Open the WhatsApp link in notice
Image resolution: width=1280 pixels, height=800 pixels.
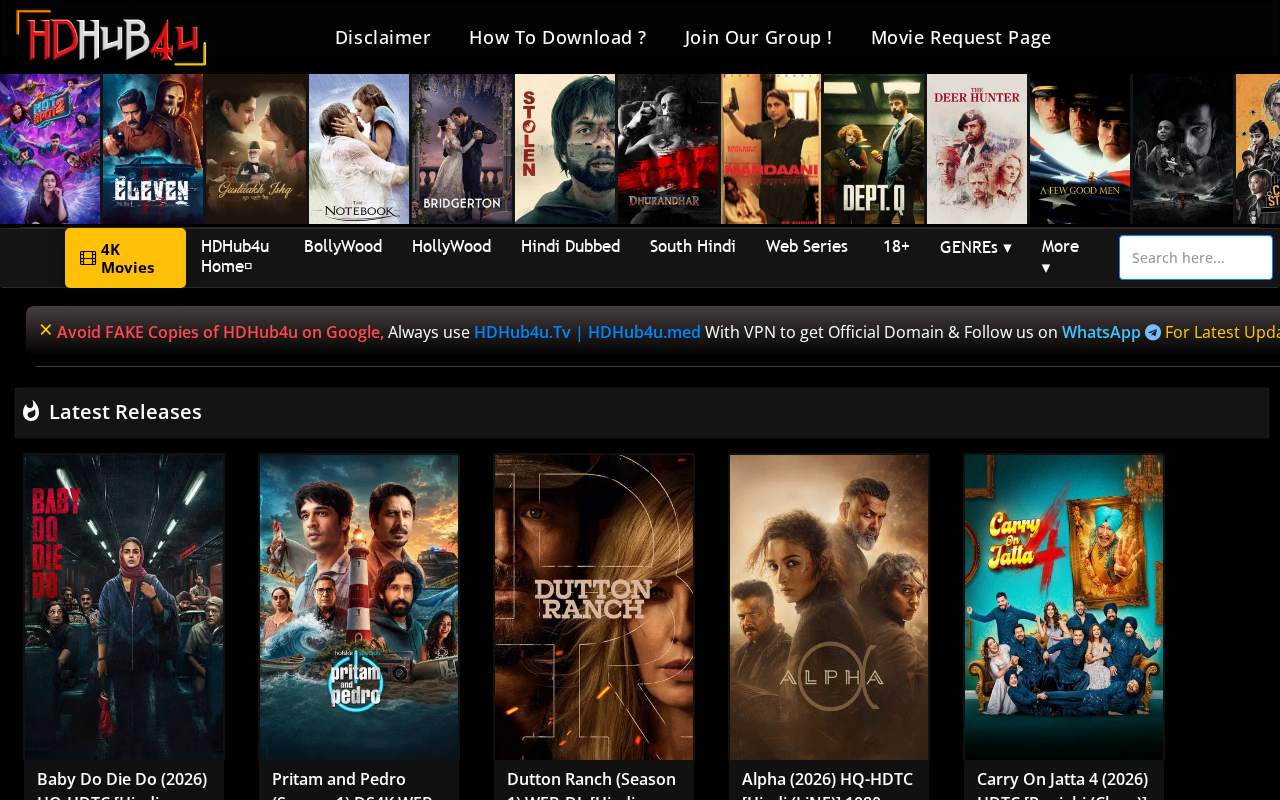click(x=1101, y=332)
